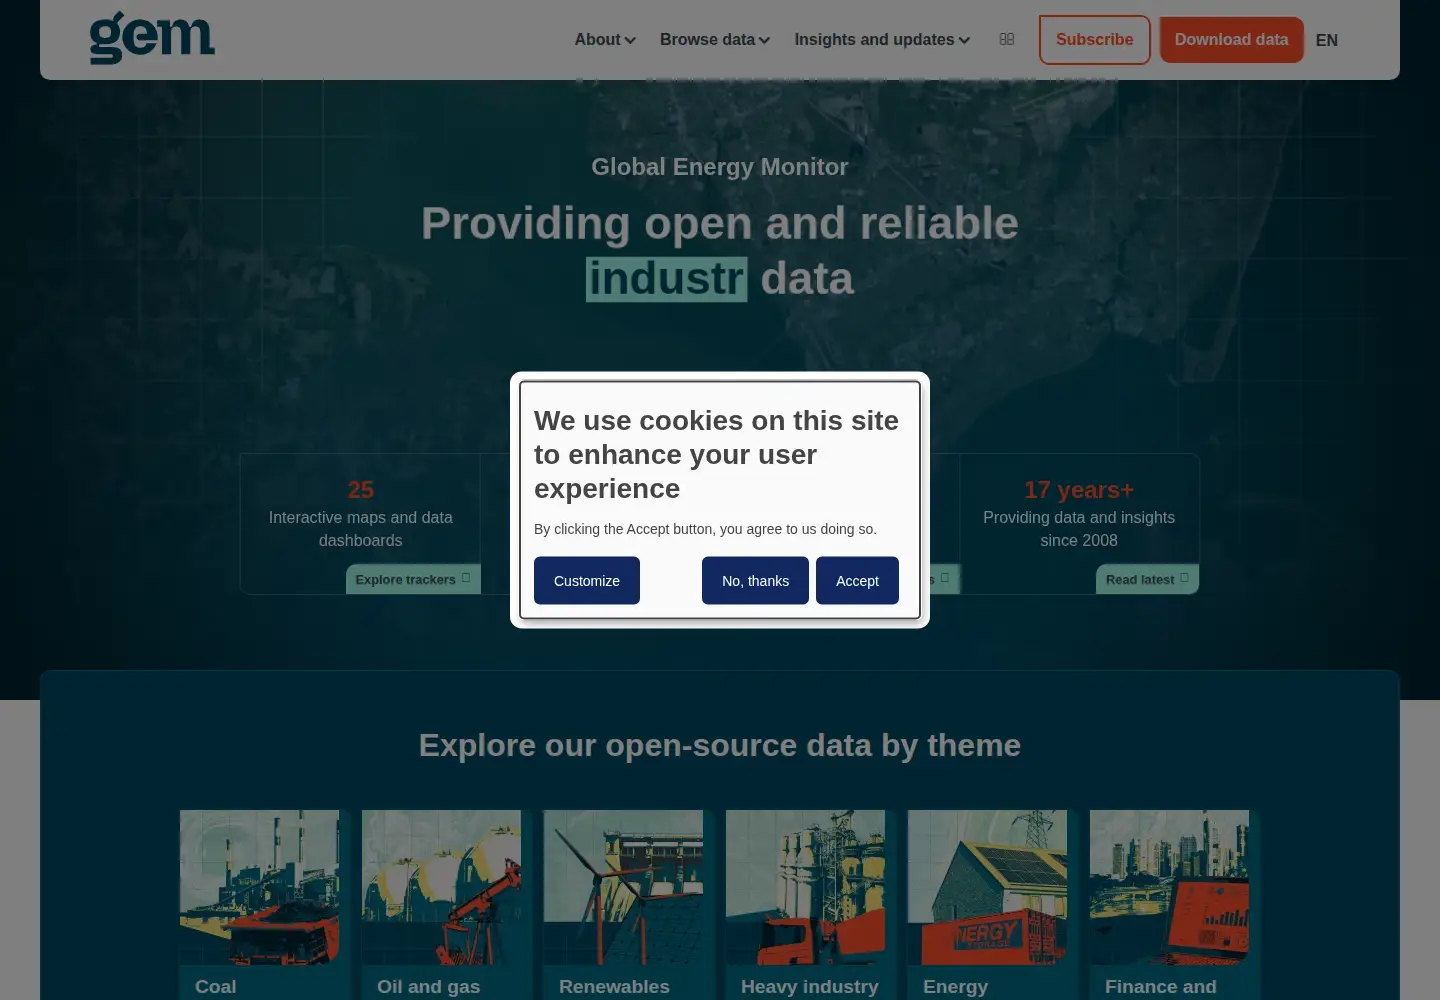Click the gem logo
1440x1000 pixels.
click(x=152, y=38)
